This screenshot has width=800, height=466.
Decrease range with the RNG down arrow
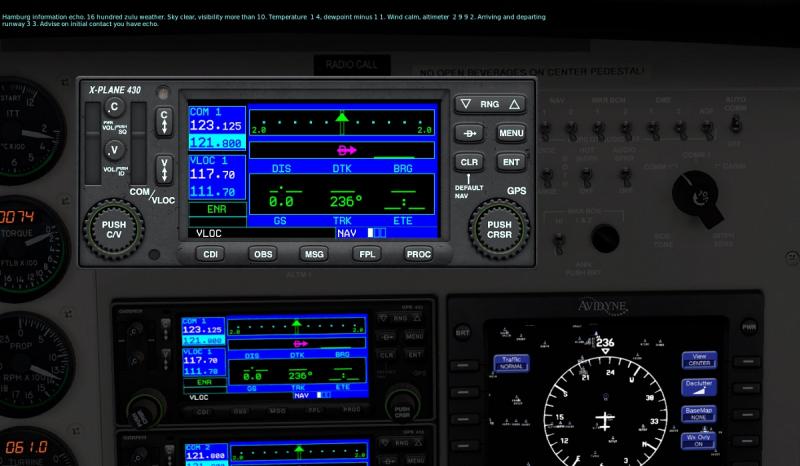pos(465,104)
